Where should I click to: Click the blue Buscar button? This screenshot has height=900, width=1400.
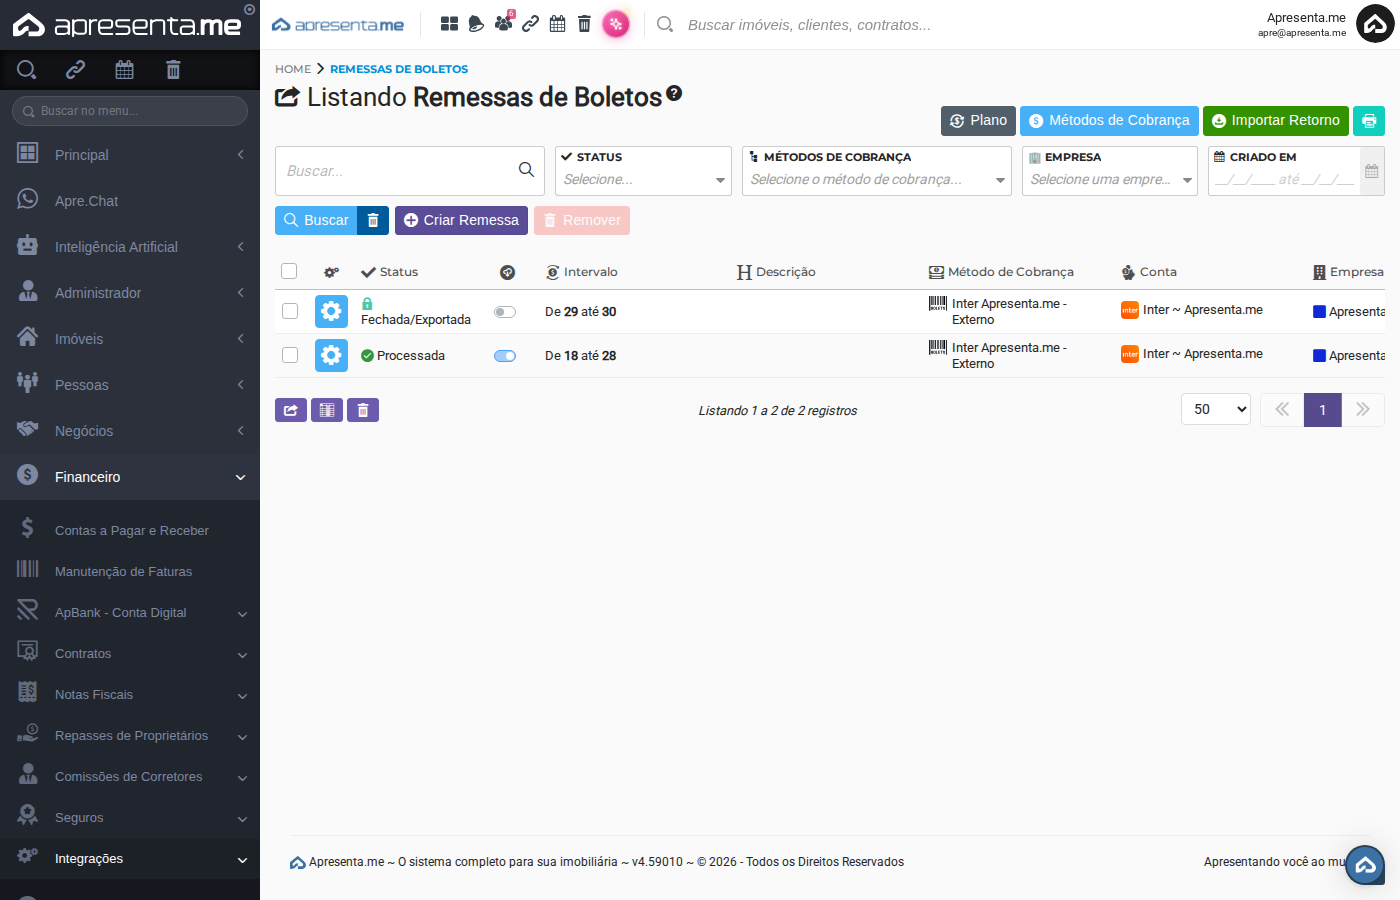[x=316, y=220]
